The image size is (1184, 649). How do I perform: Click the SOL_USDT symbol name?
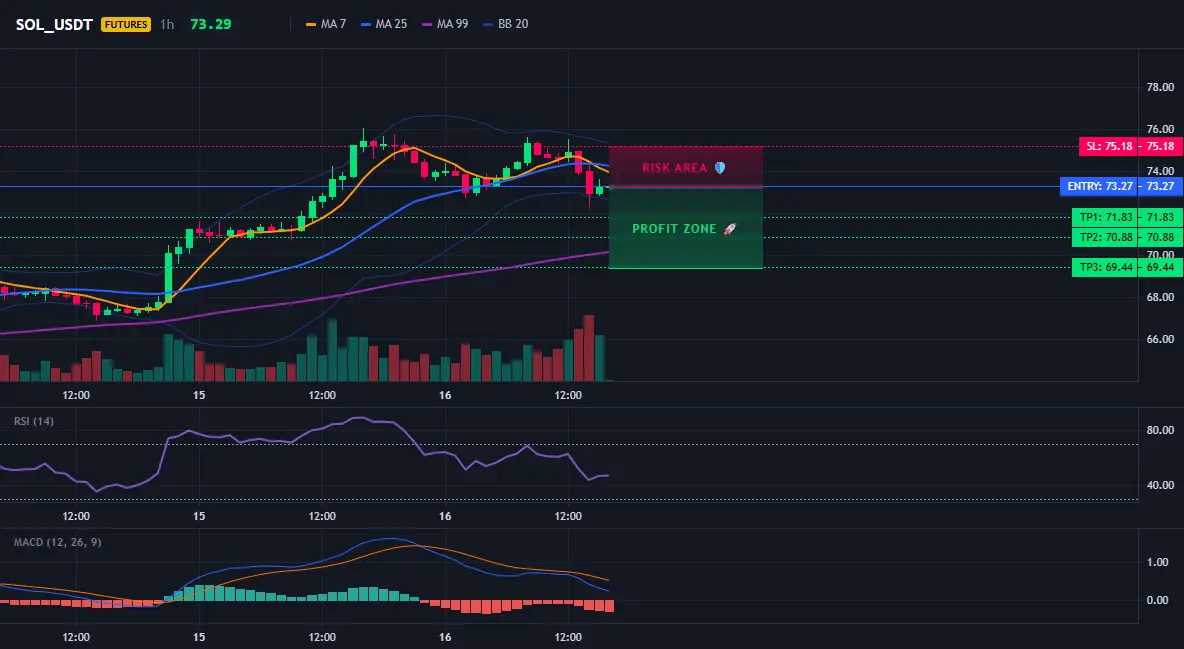tap(54, 24)
